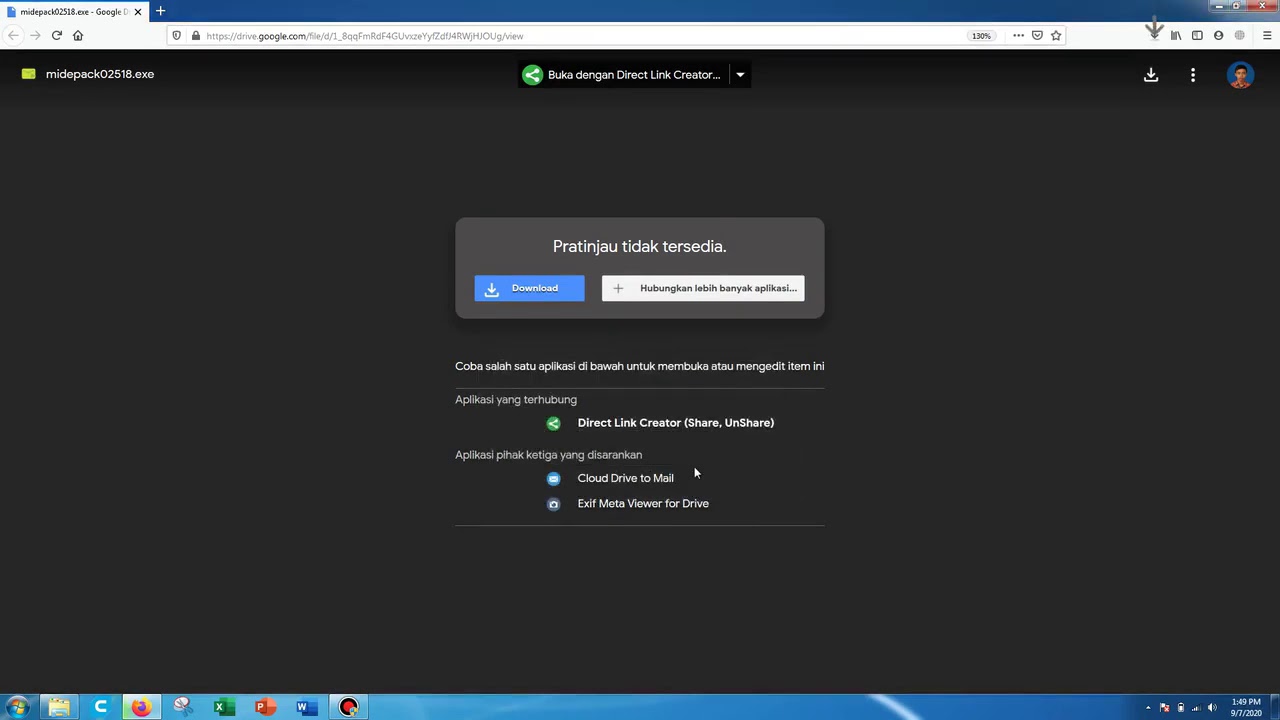1280x720 pixels.
Task: Click the site padlock icon
Action: click(195, 36)
